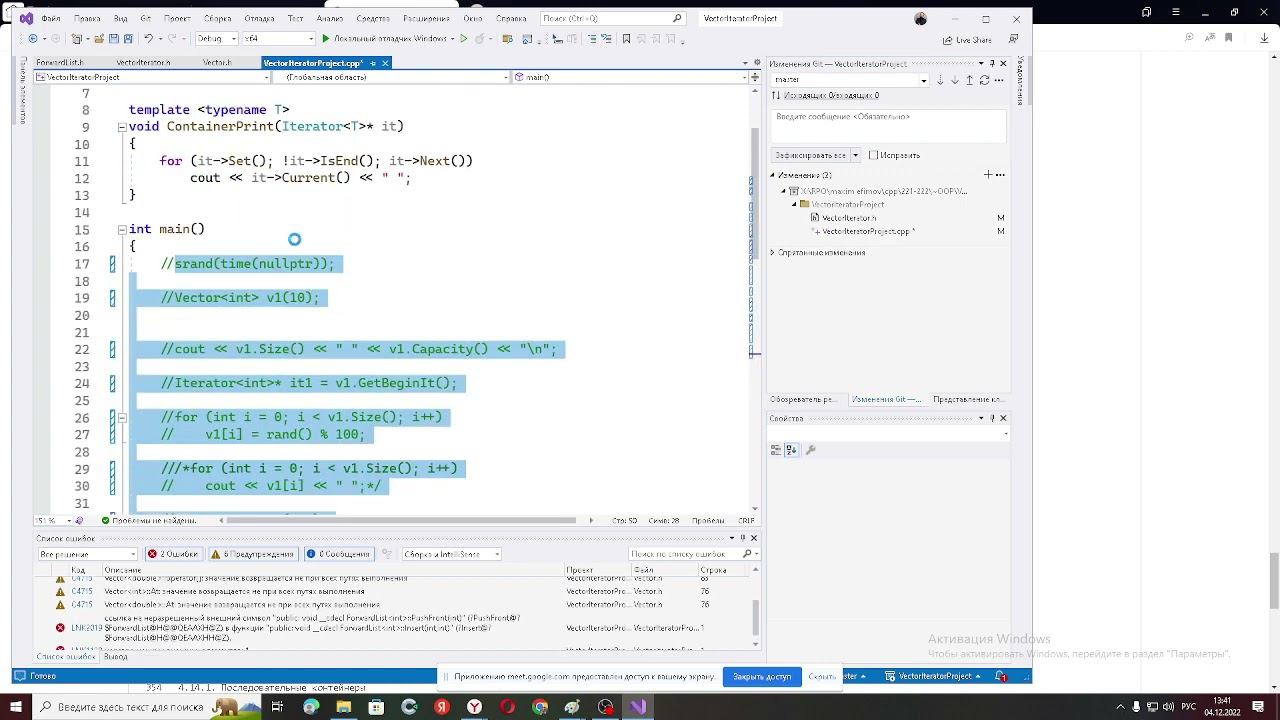Click the commit message input field
This screenshot has width=1280, height=720.
pos(888,126)
